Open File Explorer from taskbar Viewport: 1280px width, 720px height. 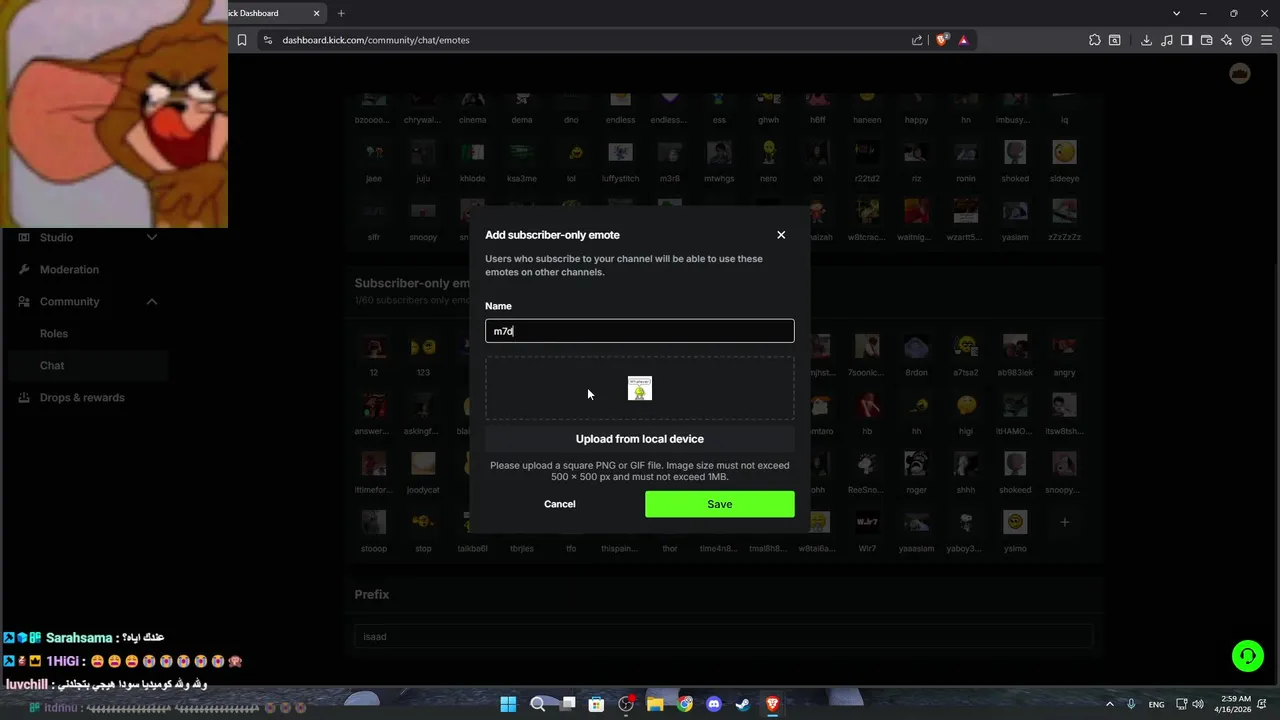[655, 704]
